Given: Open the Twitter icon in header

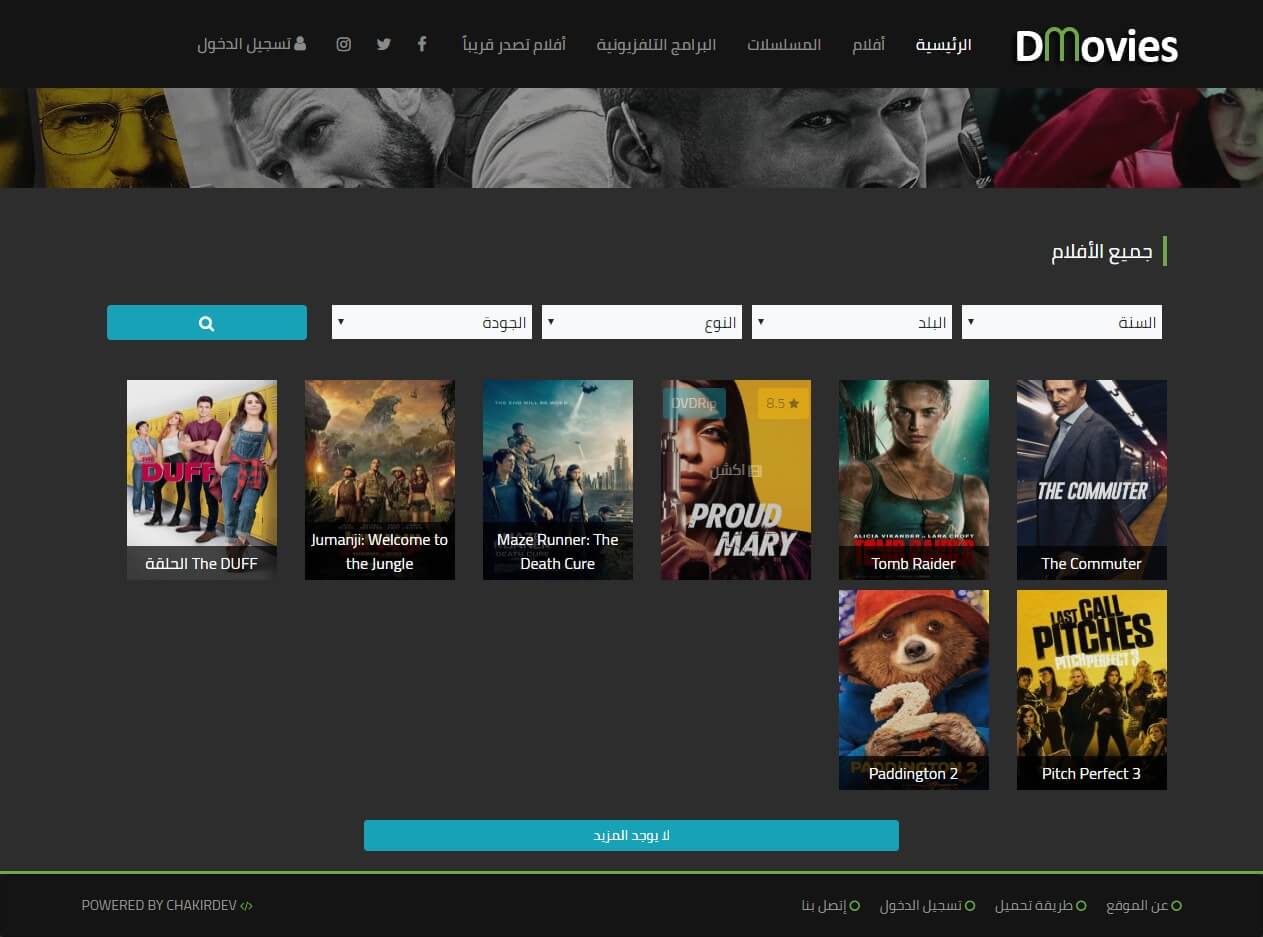Looking at the screenshot, I should (383, 44).
